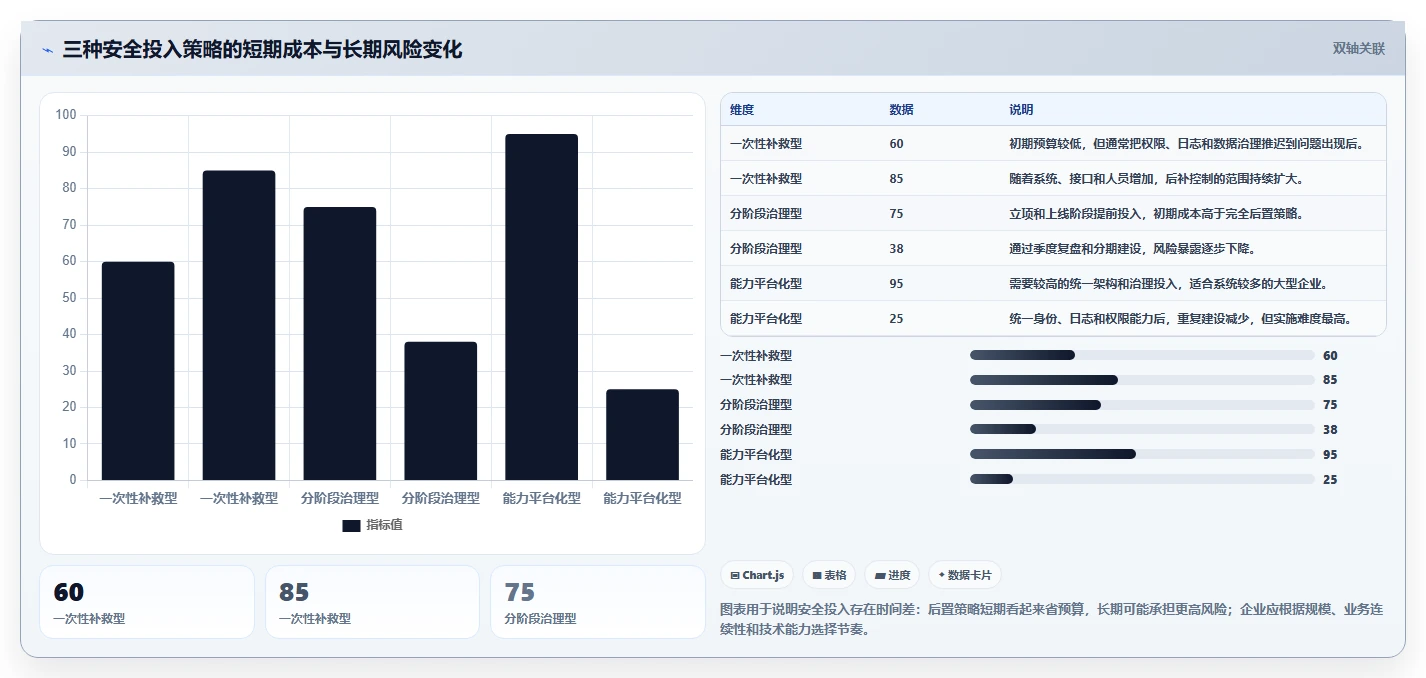The height and width of the screenshot is (678, 1426).
Task: Select the 数据卡片 tag
Action: click(964, 575)
